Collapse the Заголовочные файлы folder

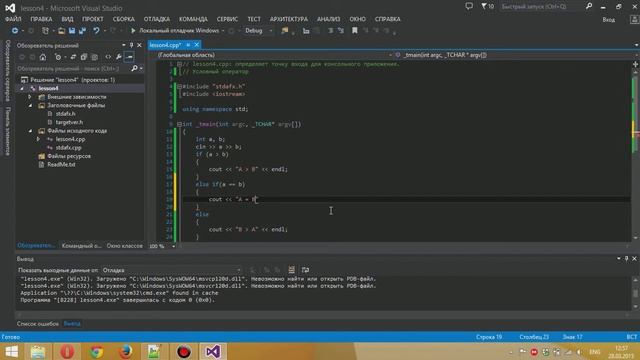(30, 105)
